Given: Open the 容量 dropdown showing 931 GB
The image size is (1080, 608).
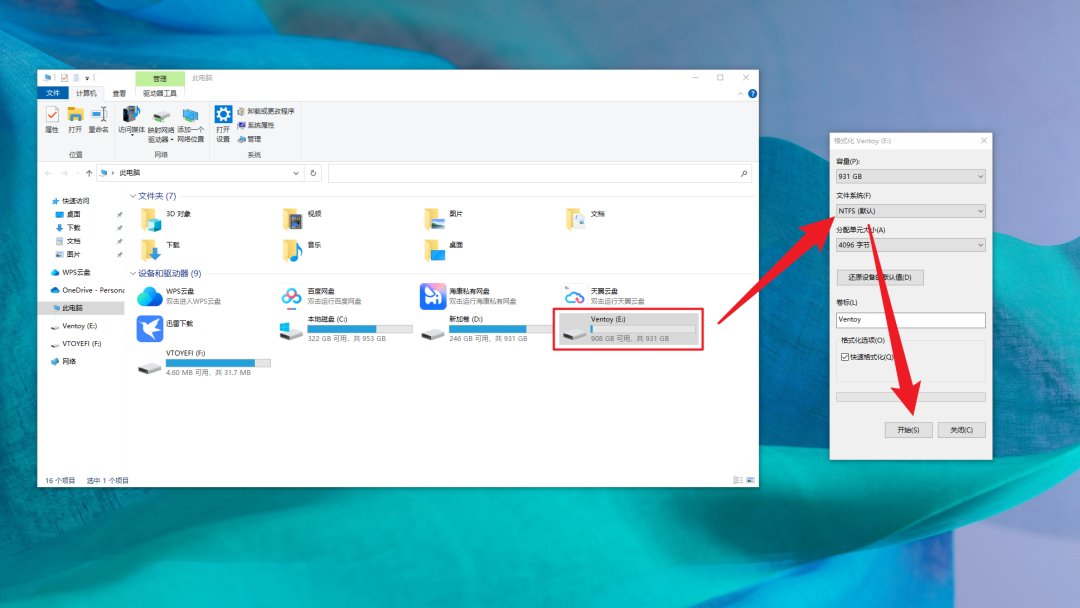Looking at the screenshot, I should (911, 176).
